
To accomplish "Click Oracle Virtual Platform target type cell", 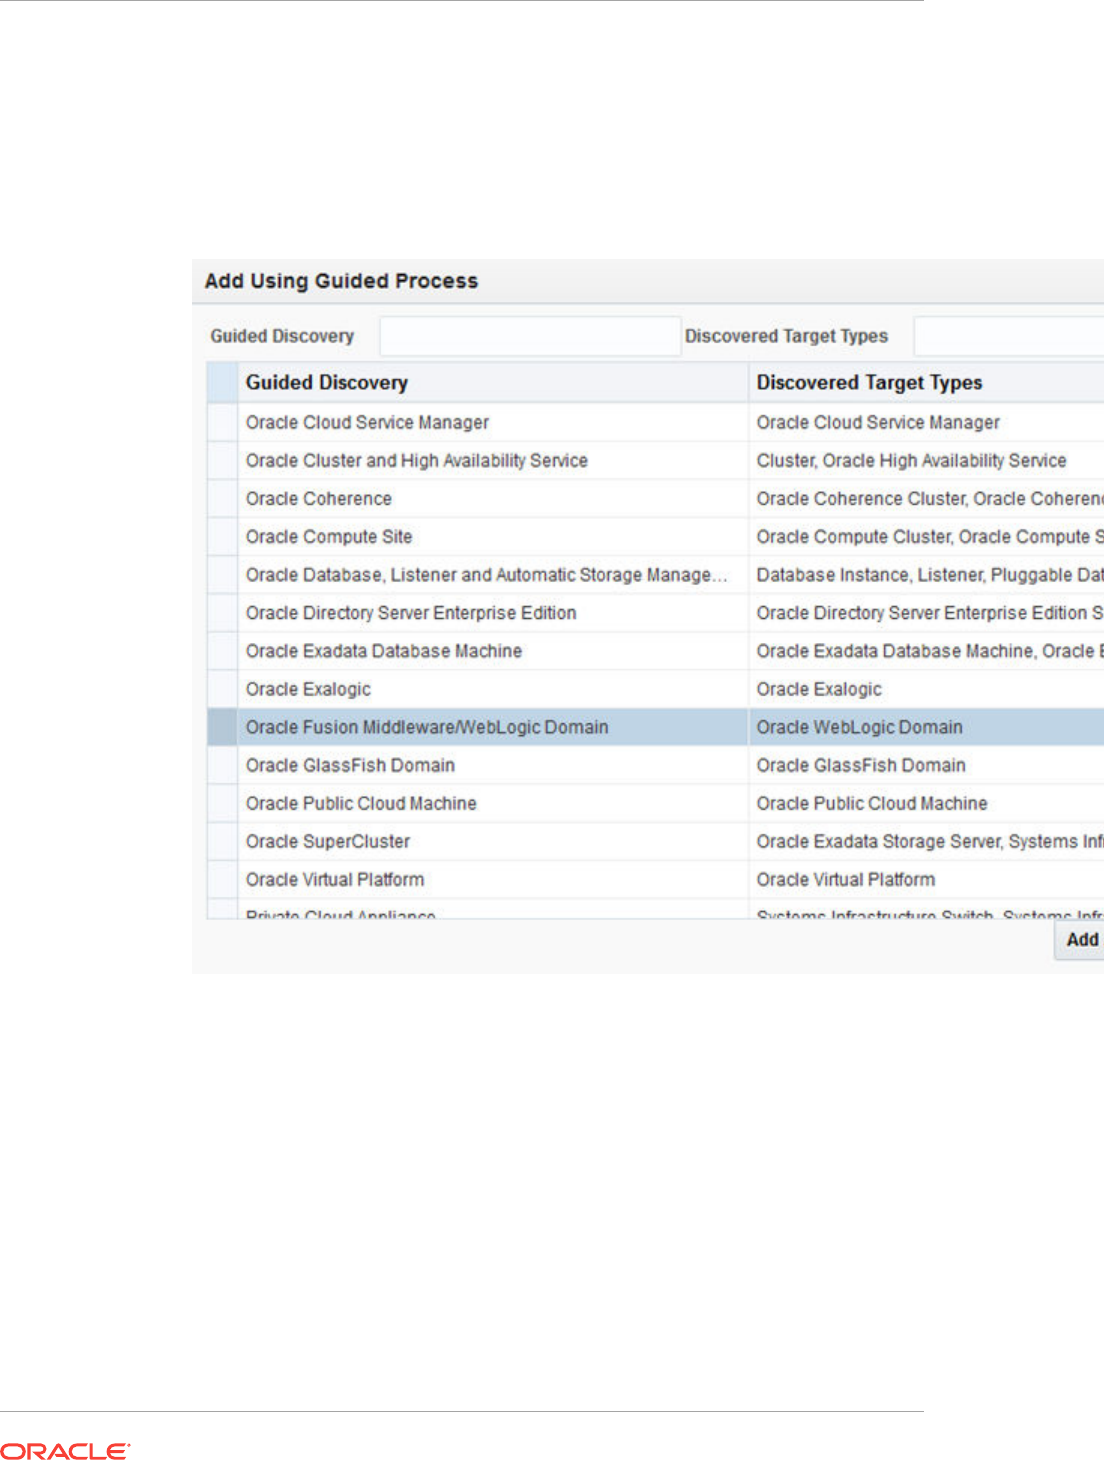I will (x=926, y=879).
